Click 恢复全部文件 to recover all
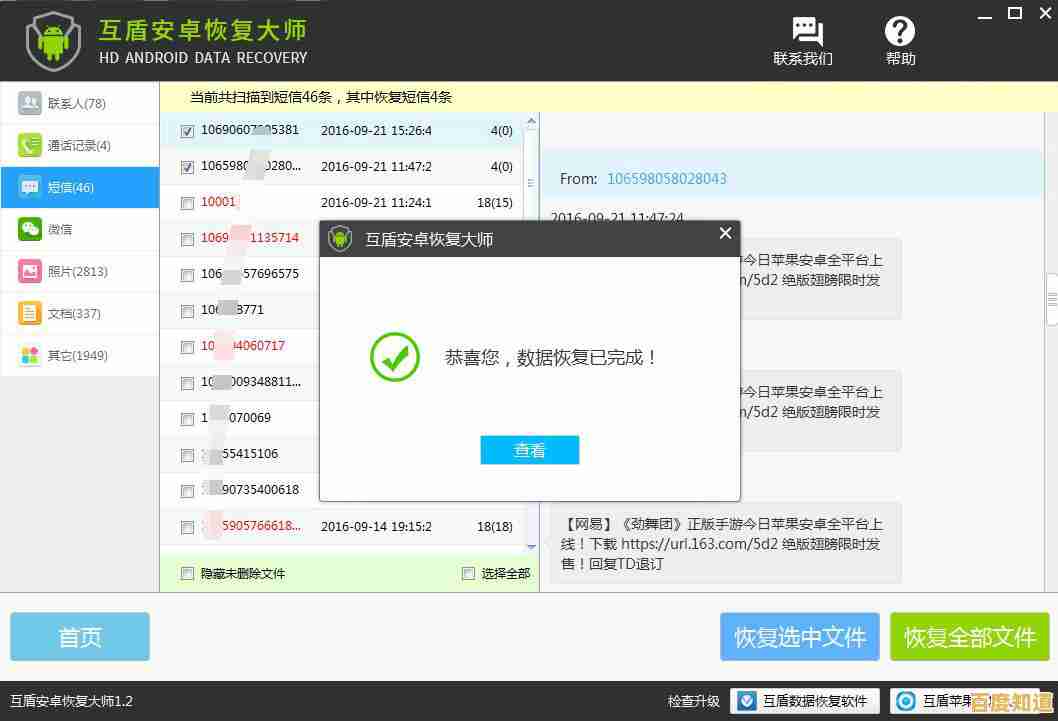This screenshot has height=721, width=1058. 968,636
